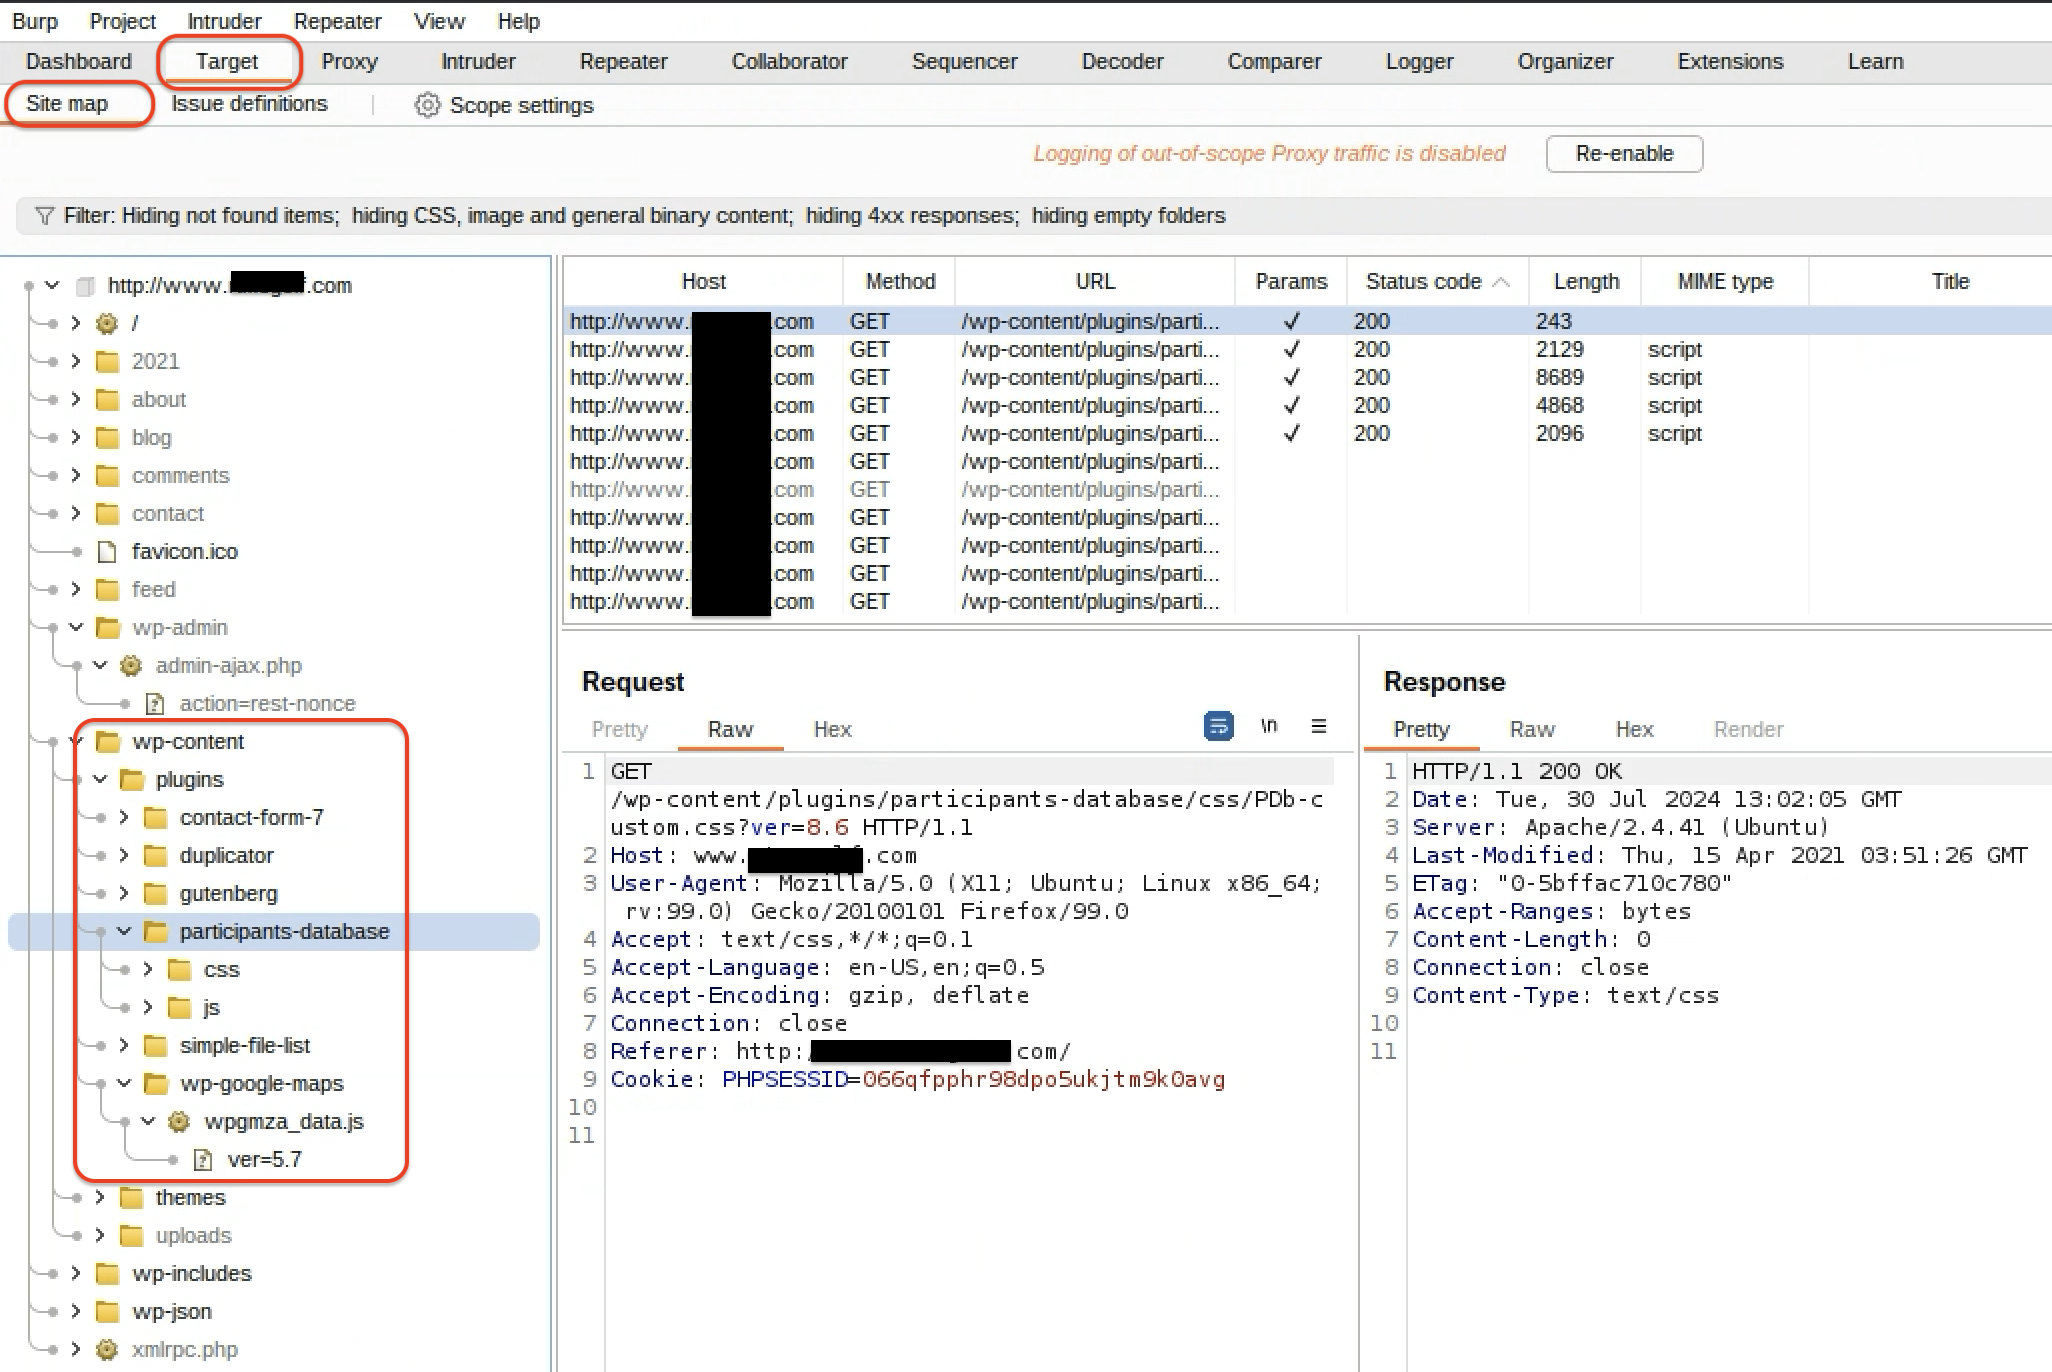The image size is (2052, 1372).
Task: Click the Re-enable button
Action: pos(1624,154)
